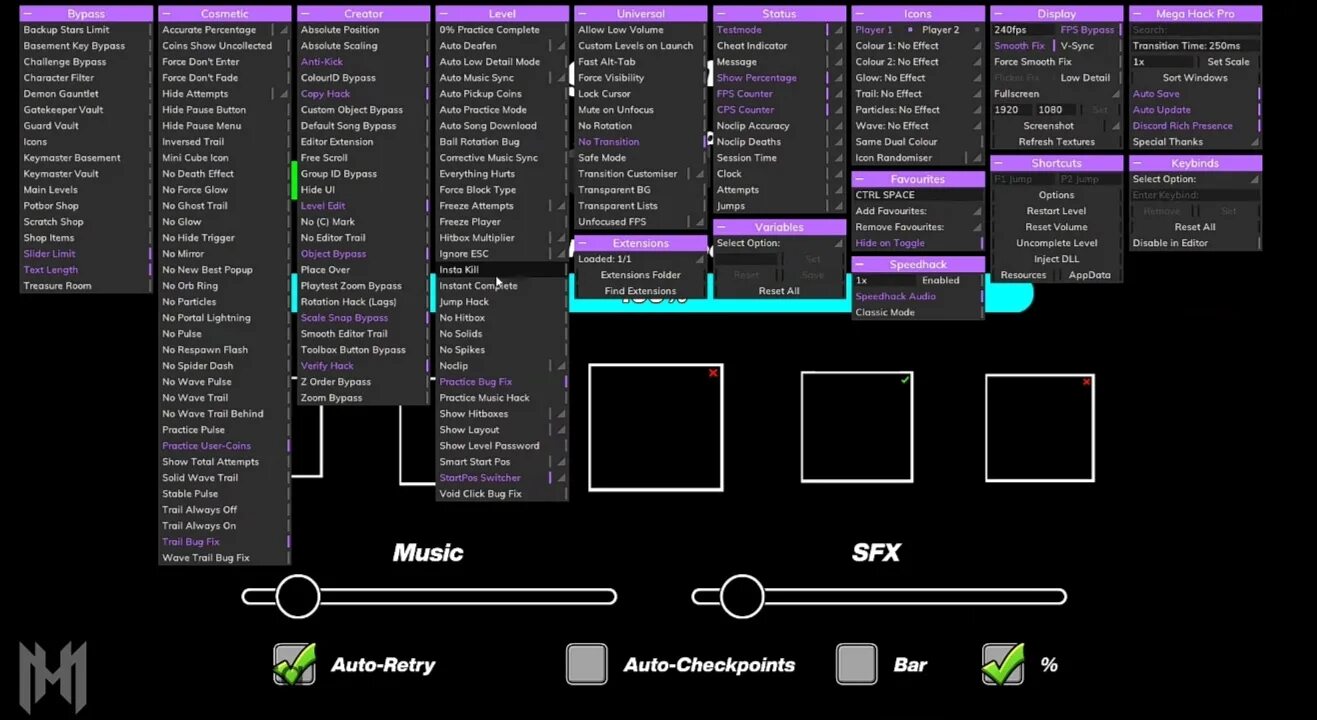Click Restart Level in Shortcuts

click(x=1056, y=211)
